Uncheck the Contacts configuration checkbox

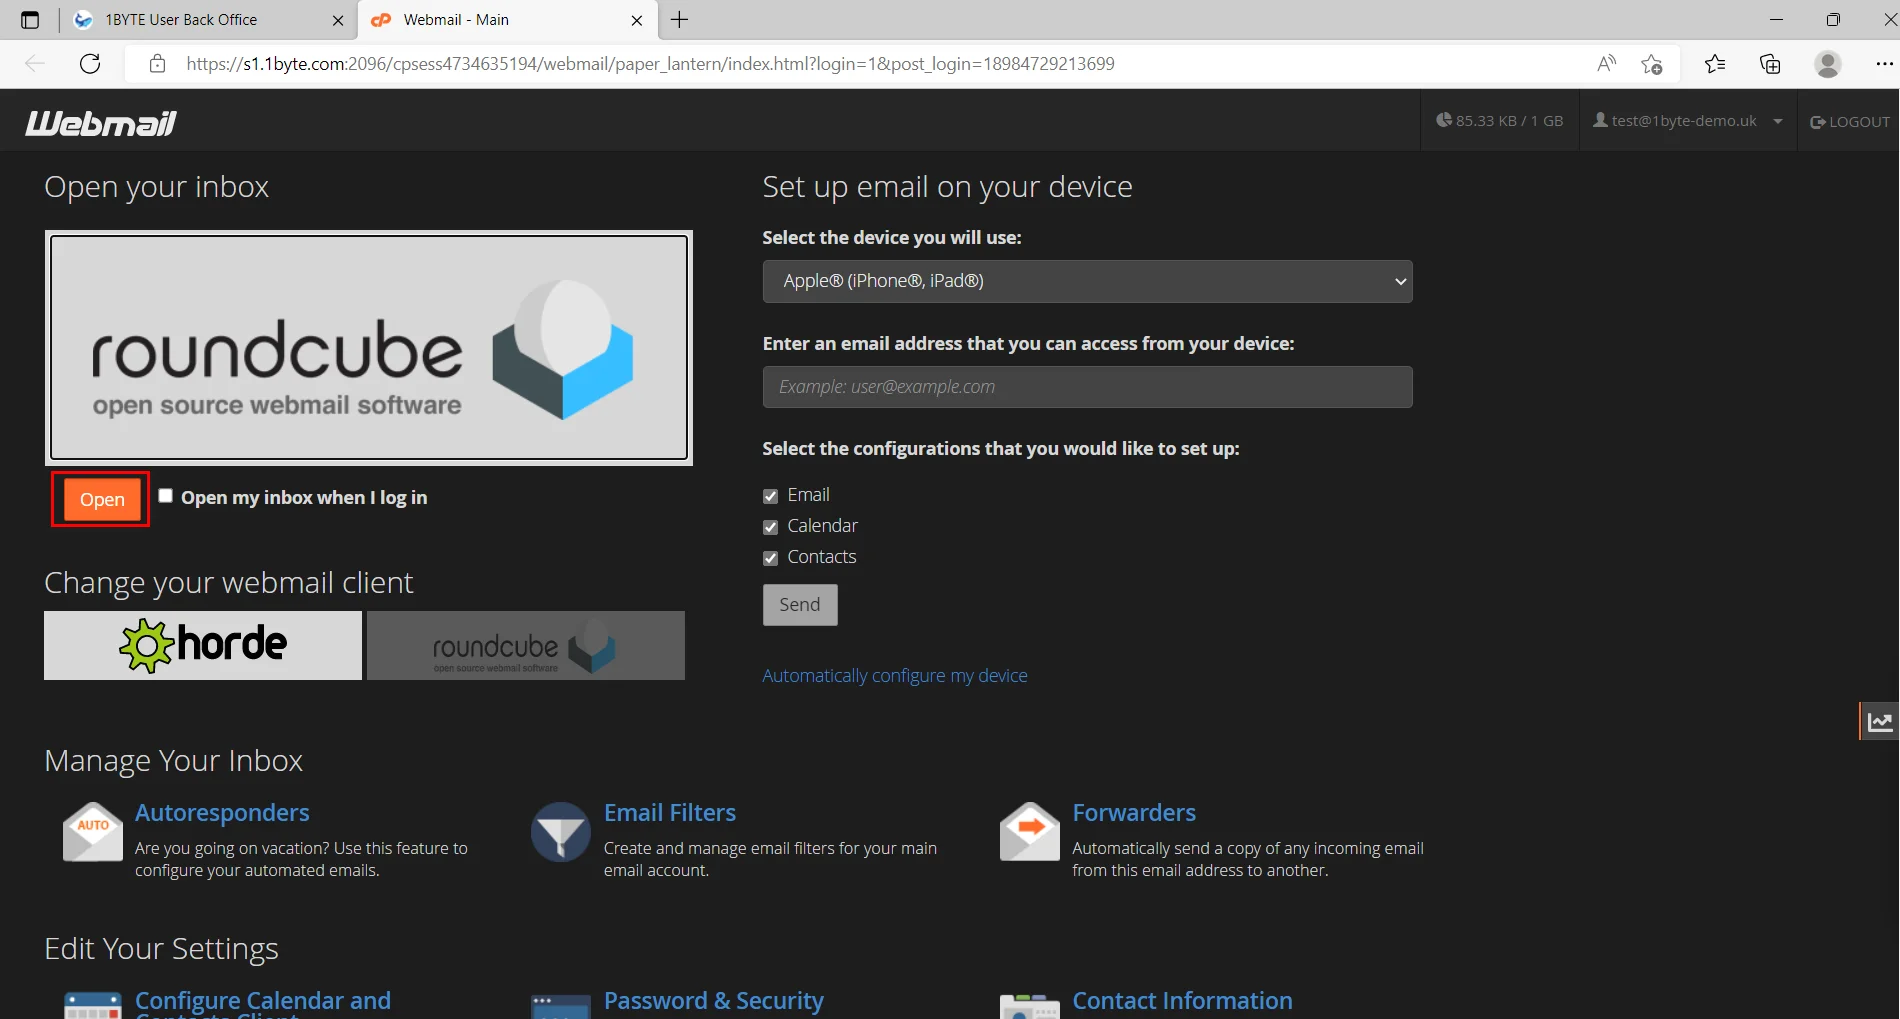pyautogui.click(x=770, y=558)
